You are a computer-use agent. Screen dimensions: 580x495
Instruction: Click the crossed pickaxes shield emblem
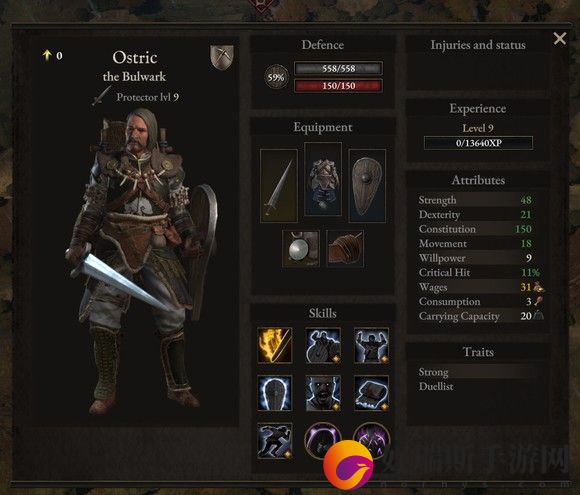pos(222,57)
